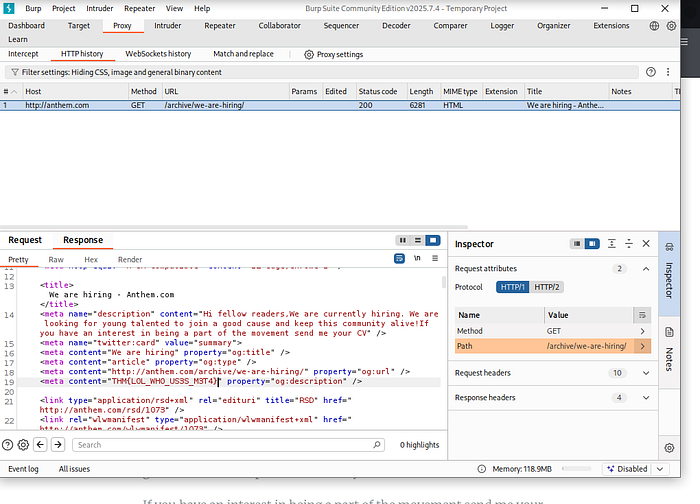Open the Extensions tab
This screenshot has width=700, height=504.
pyautogui.click(x=611, y=26)
